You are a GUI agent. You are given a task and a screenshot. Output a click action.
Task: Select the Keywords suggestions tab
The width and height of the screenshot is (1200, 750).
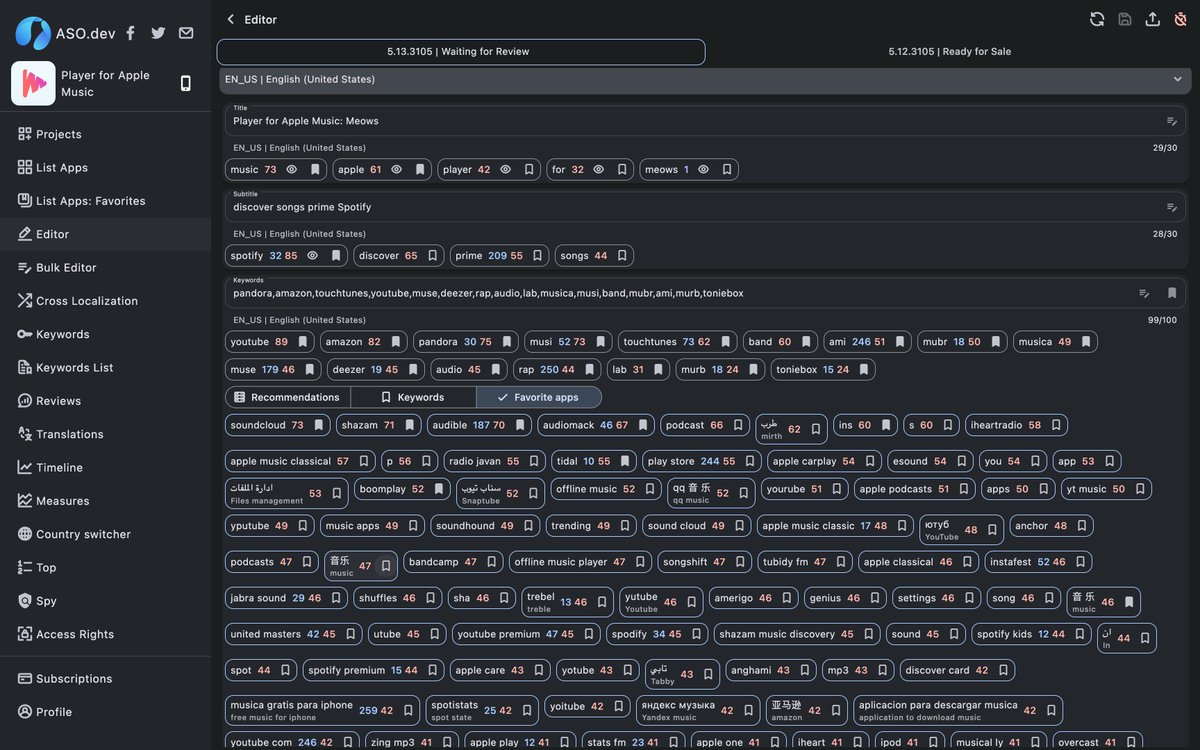click(x=413, y=397)
